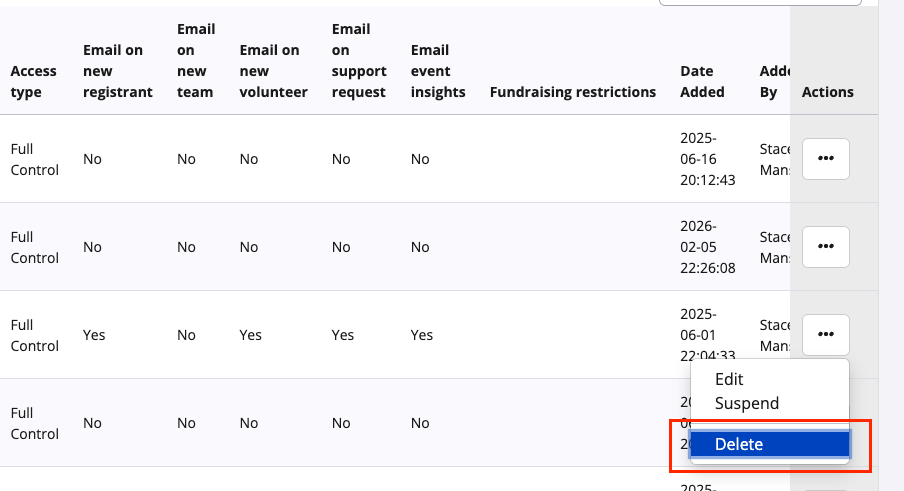The image size is (904, 491).
Task: Open actions menu for 2025-06-16 row
Action: tap(826, 158)
